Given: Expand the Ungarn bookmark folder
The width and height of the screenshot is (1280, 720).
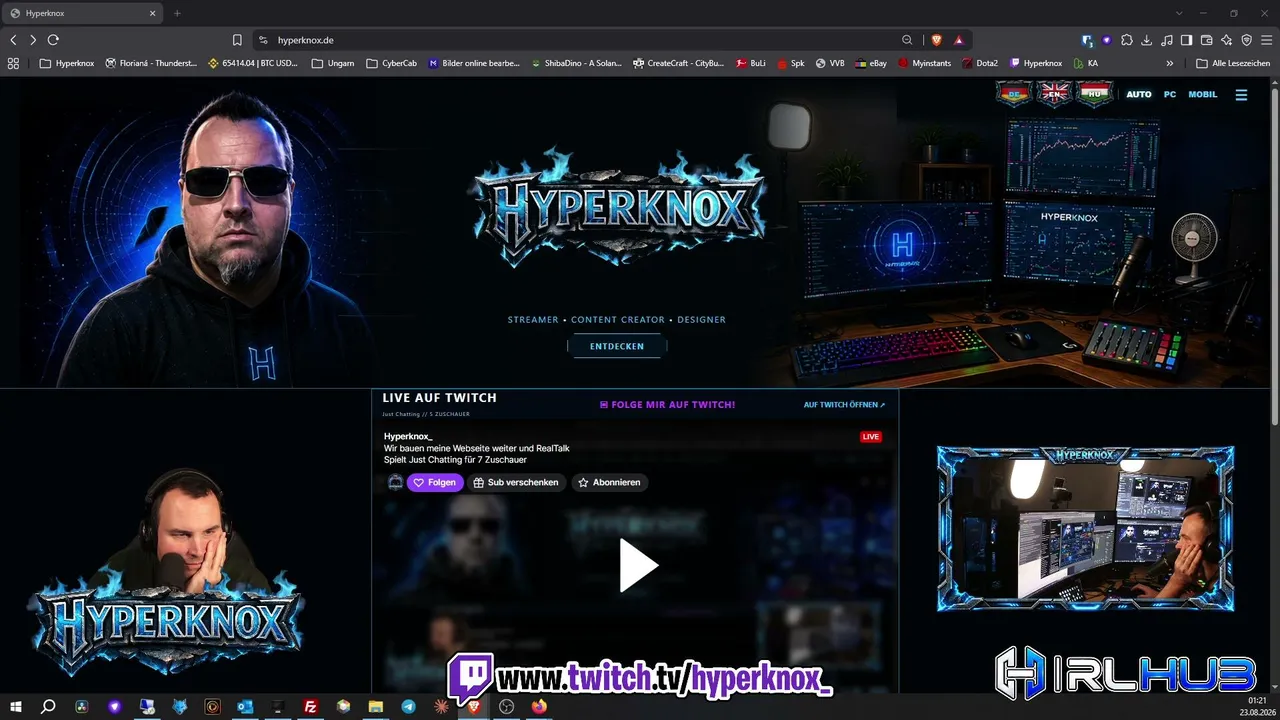Looking at the screenshot, I should click(x=333, y=63).
